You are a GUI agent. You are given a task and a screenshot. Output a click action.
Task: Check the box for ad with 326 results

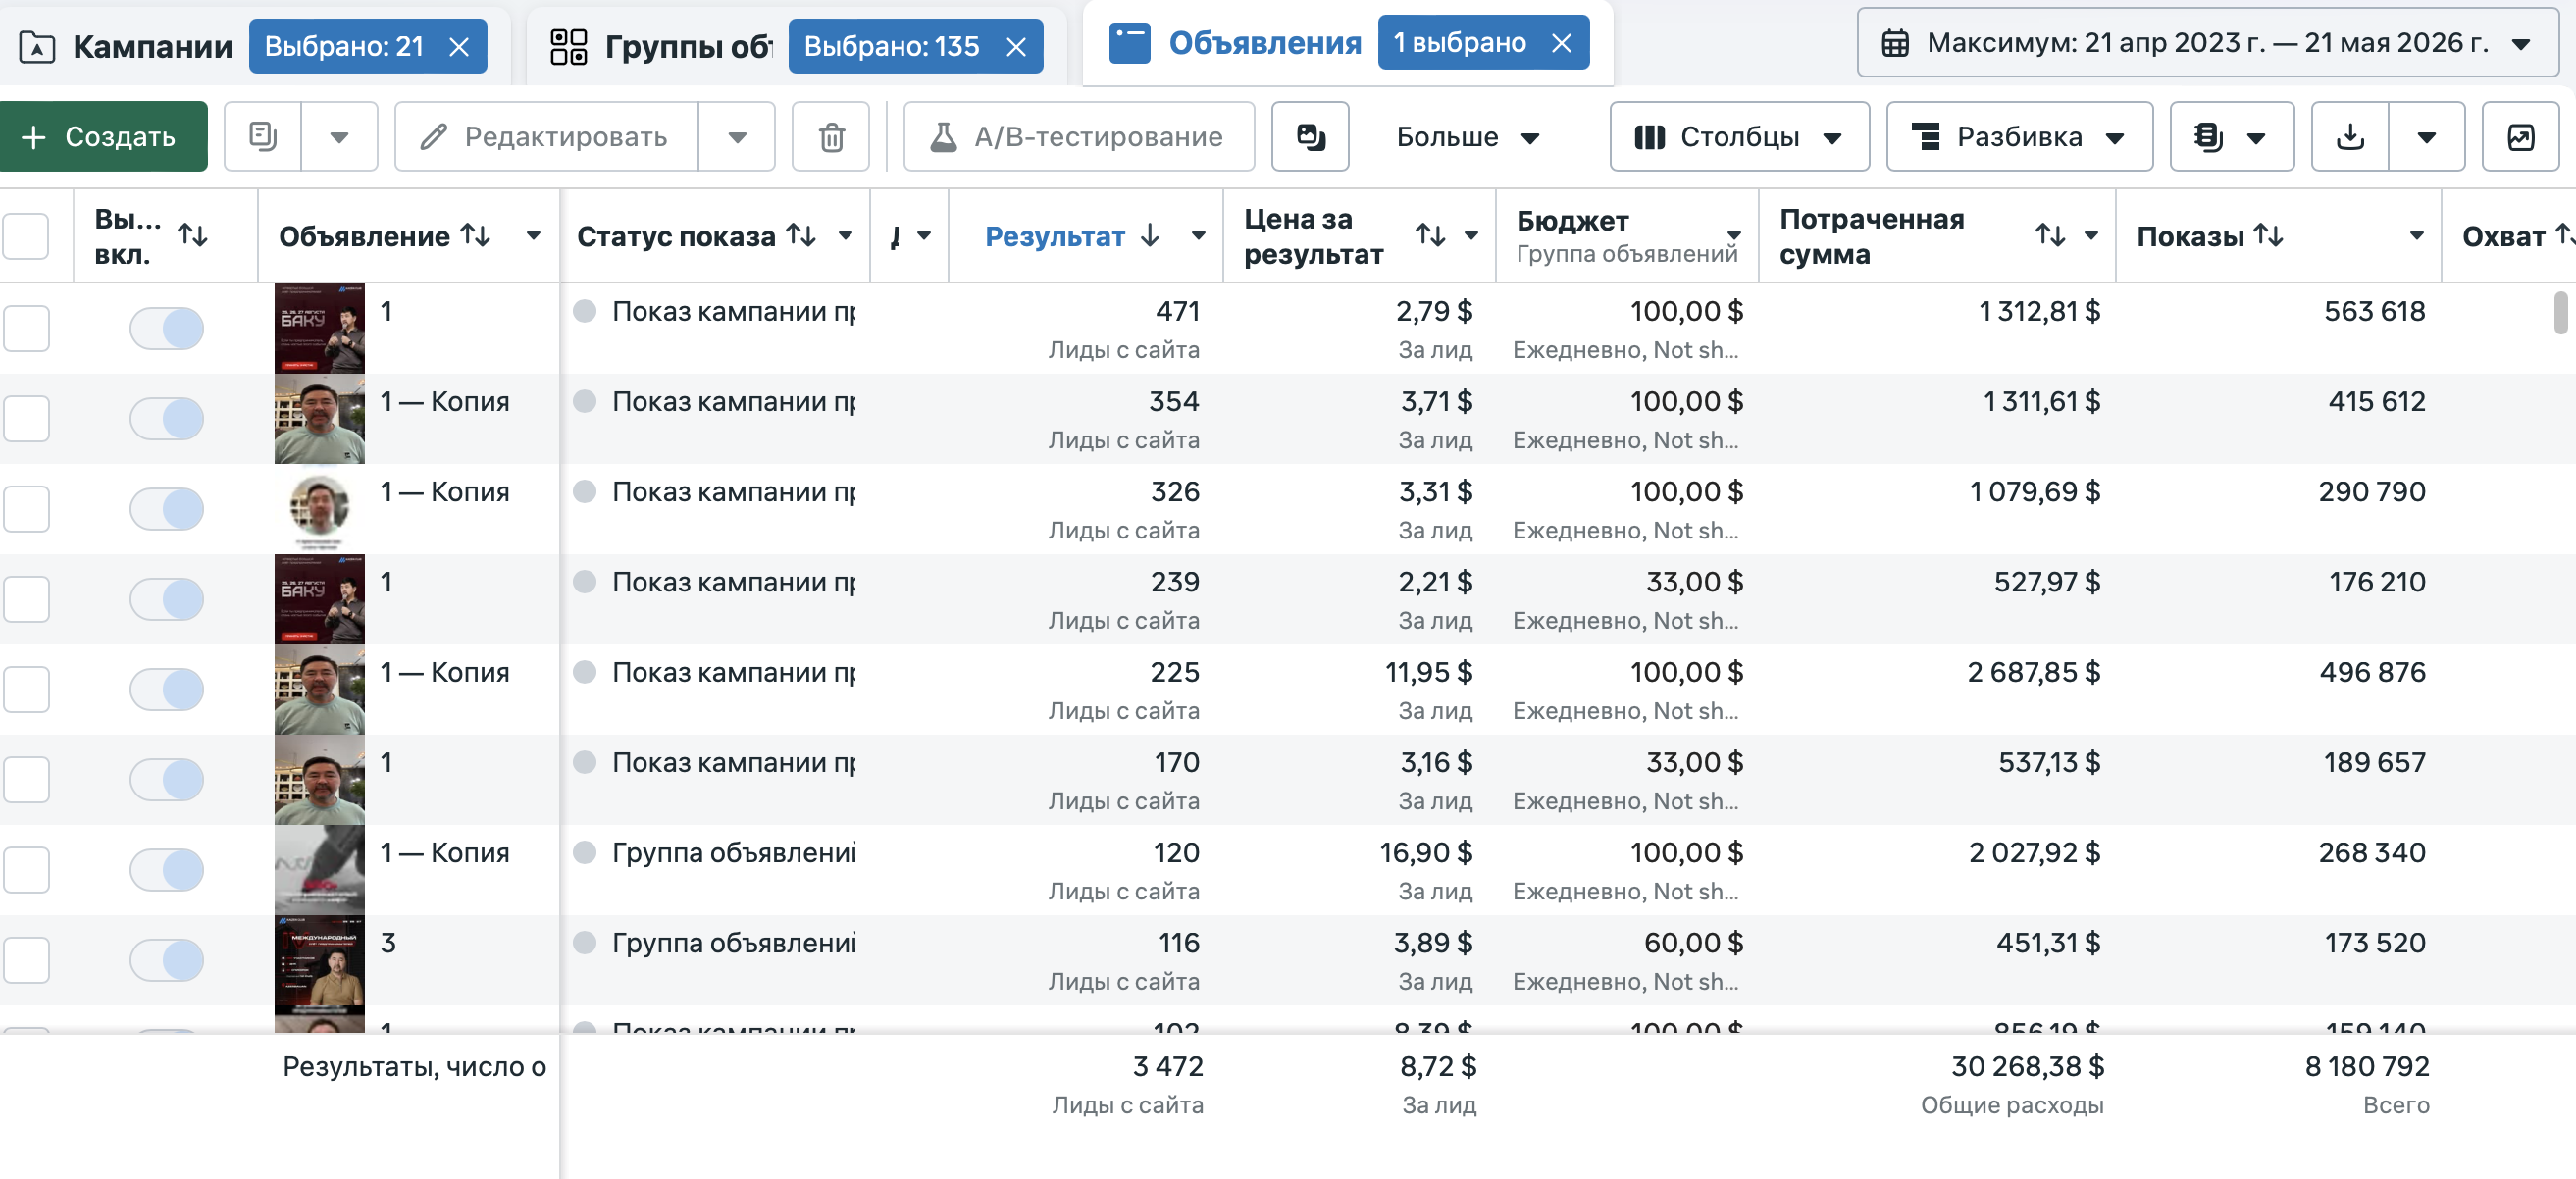pos(26,508)
